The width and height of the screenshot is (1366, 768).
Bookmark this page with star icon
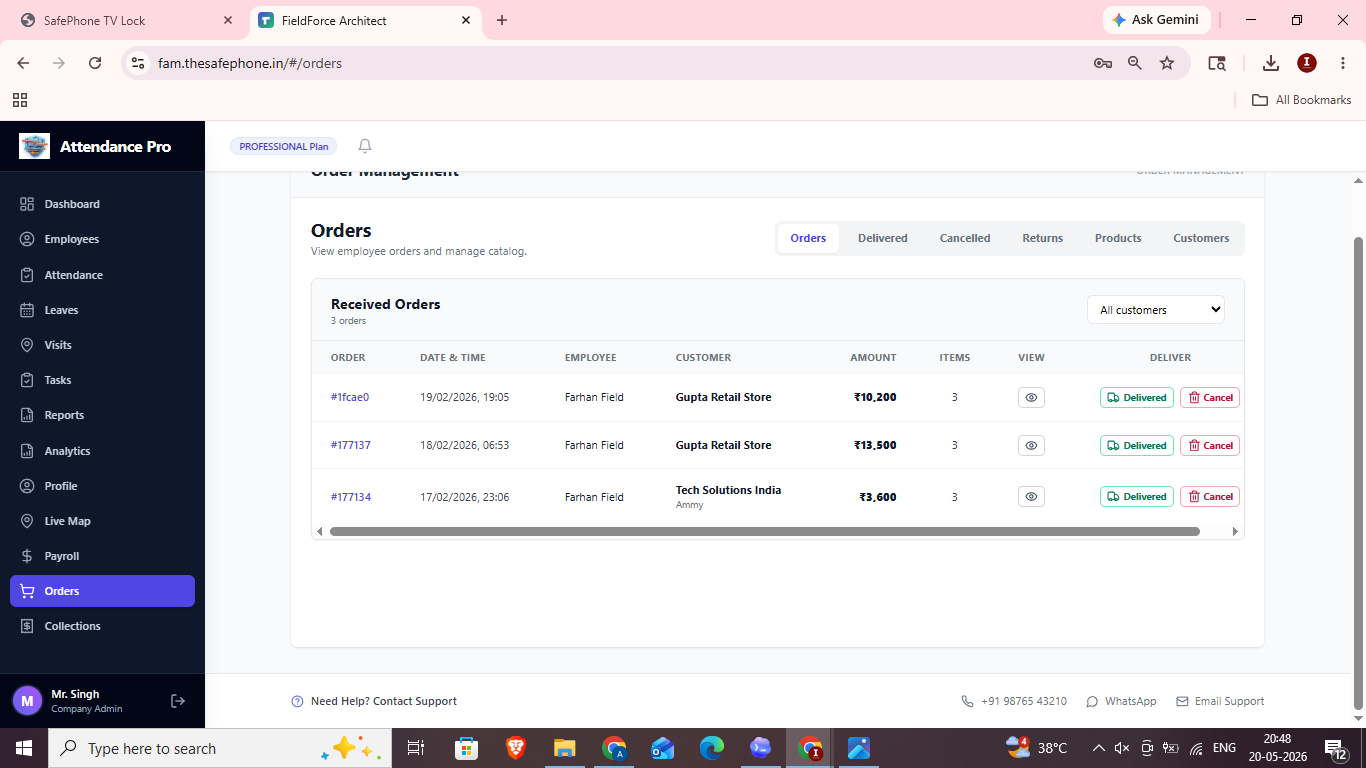(x=1167, y=63)
